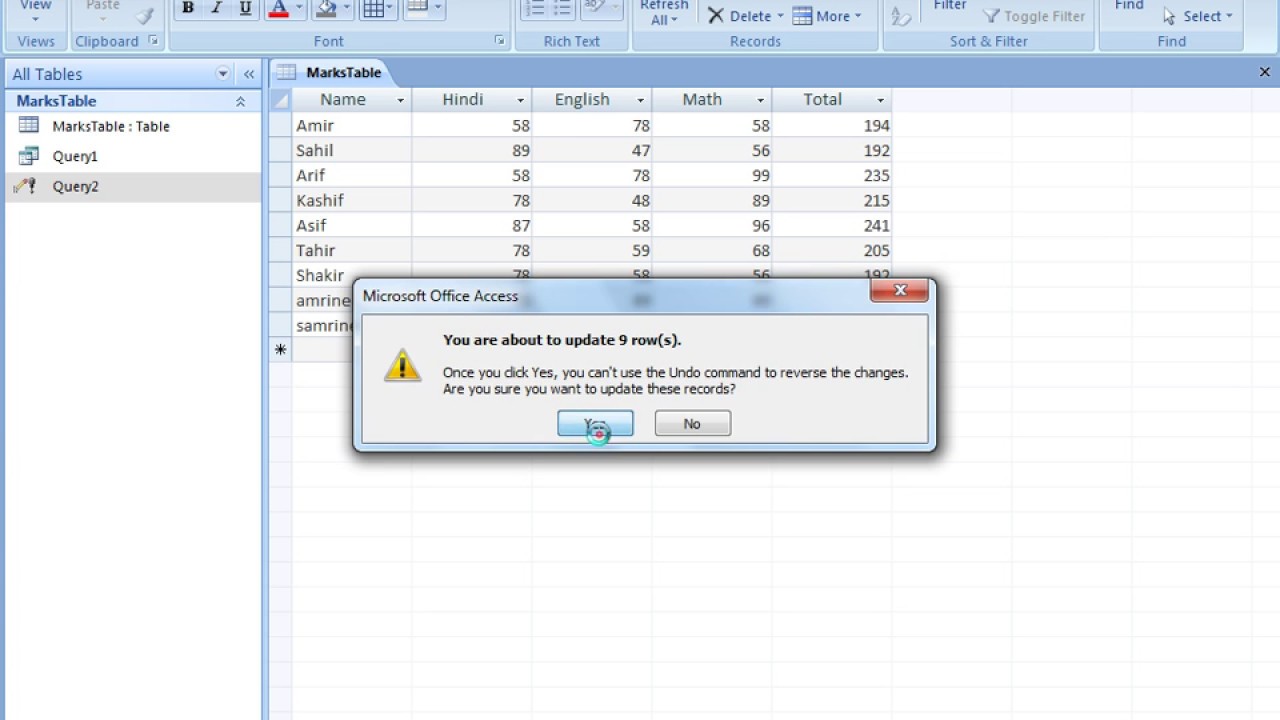Open the font color dropdown arrow
Screen dimensions: 1280x720
point(298,9)
